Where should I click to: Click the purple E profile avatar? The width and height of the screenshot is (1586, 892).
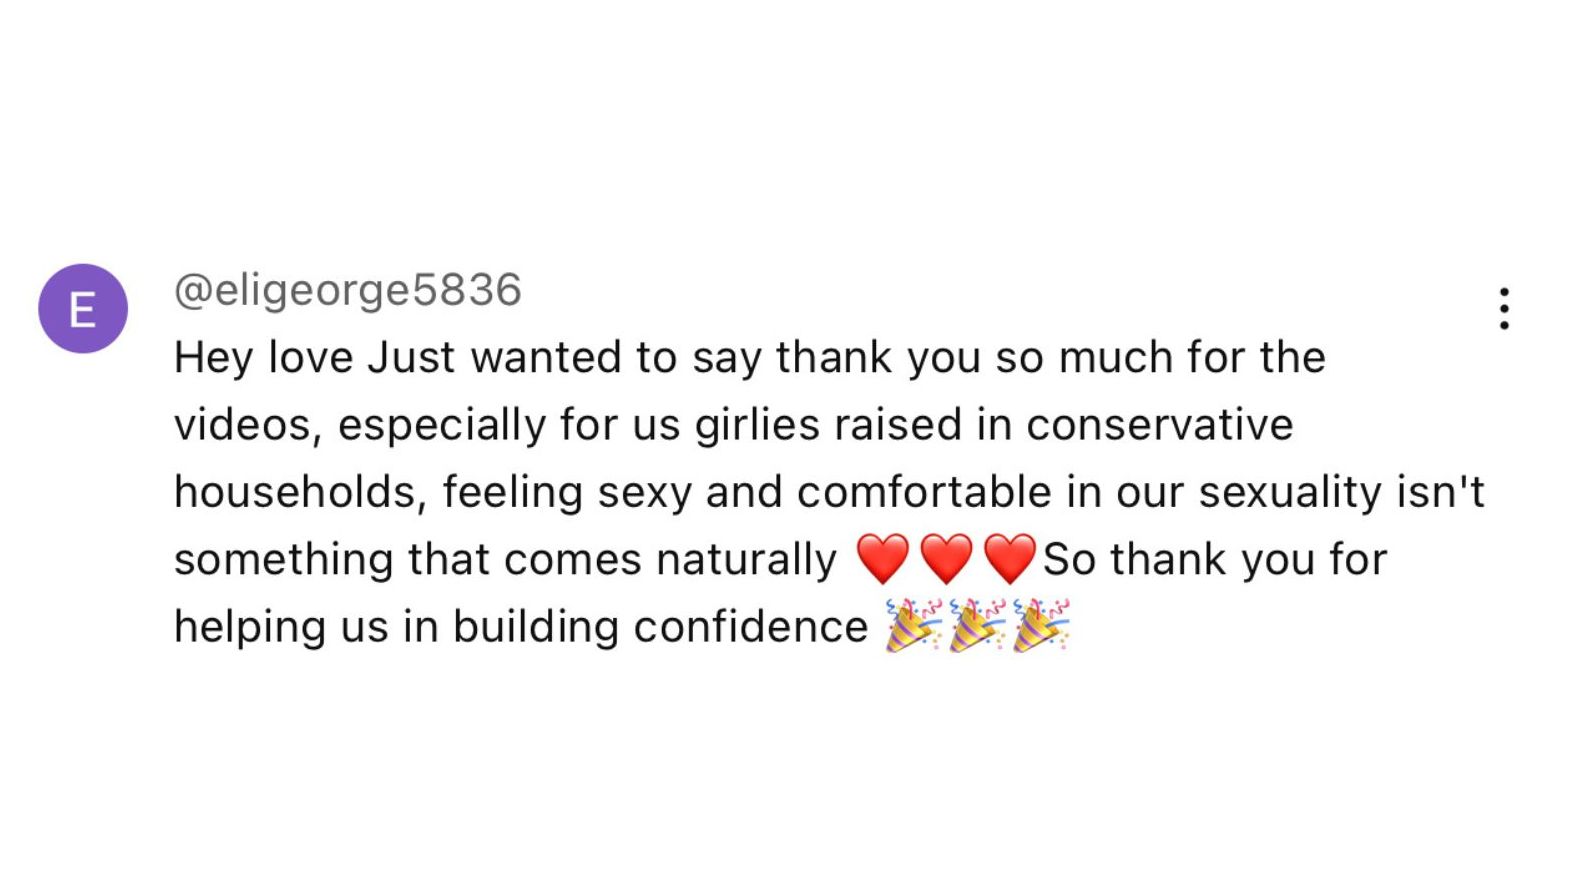[83, 309]
